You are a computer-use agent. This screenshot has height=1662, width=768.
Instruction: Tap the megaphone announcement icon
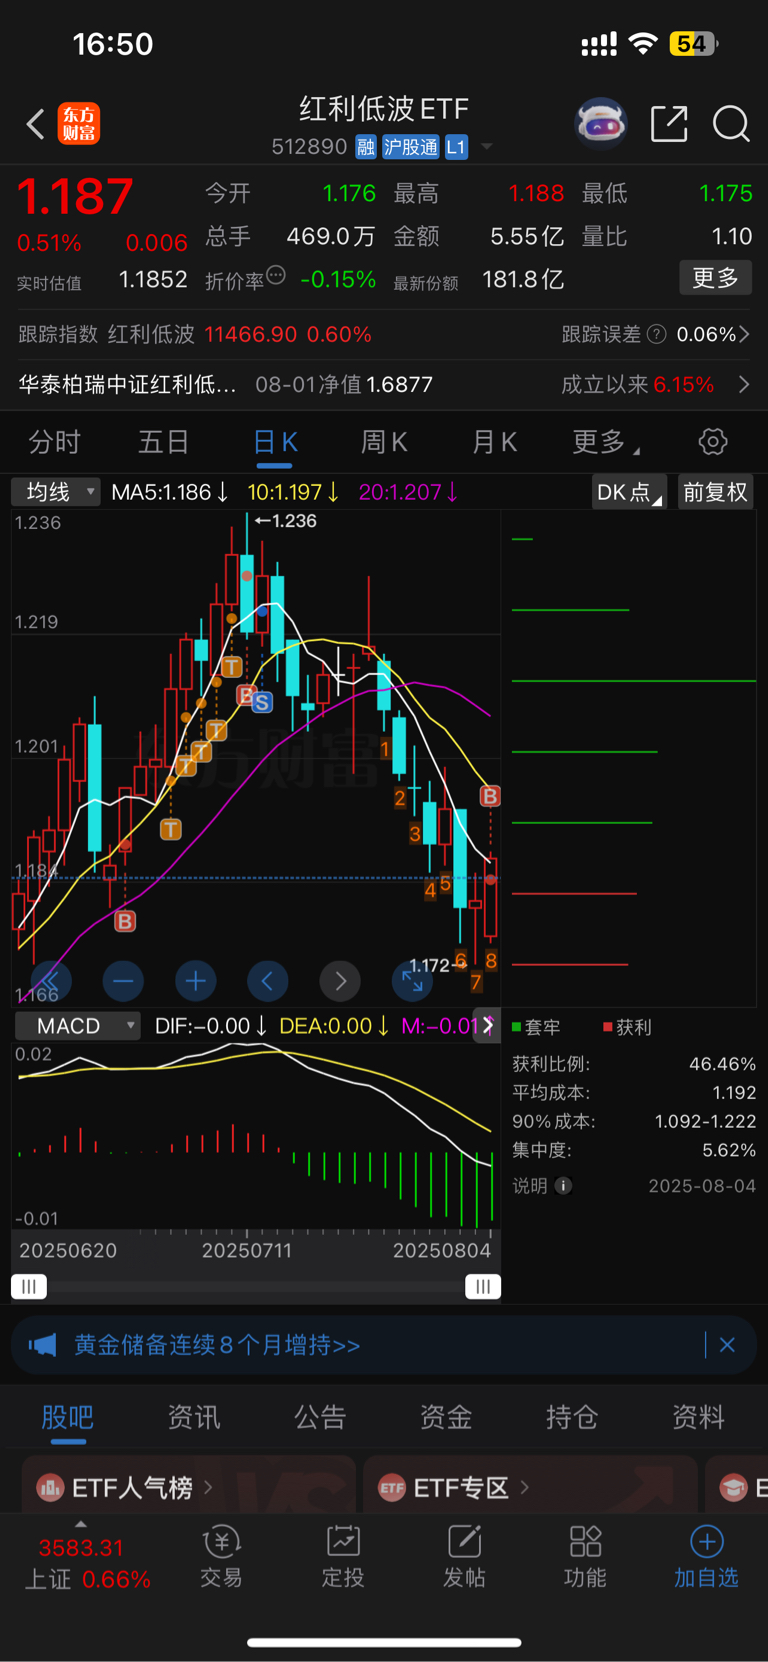42,1345
